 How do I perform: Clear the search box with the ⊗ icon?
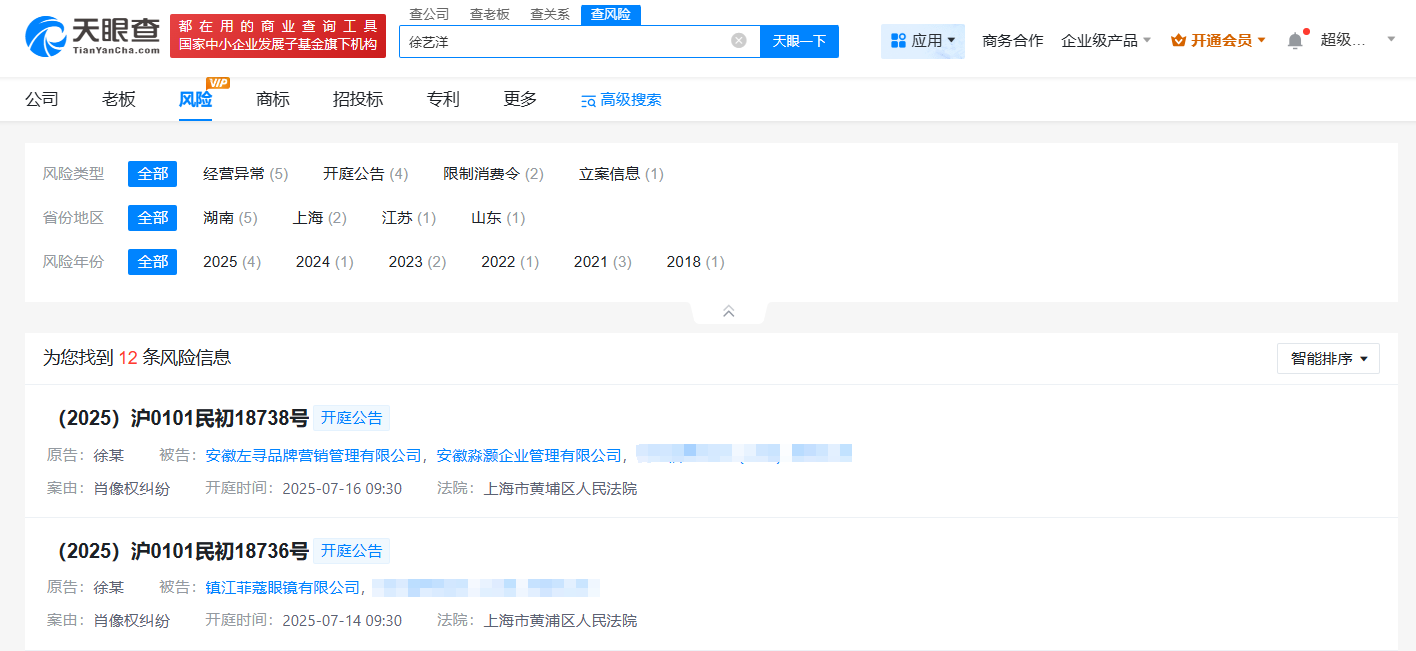pyautogui.click(x=738, y=40)
